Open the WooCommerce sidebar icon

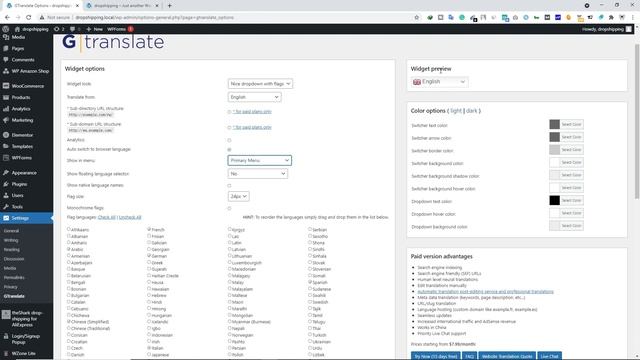click(x=6, y=86)
